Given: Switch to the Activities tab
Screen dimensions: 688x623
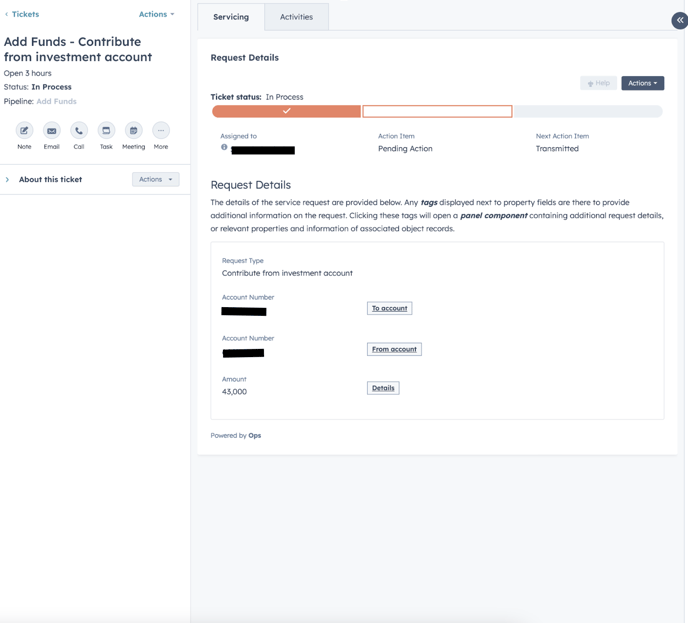Looking at the screenshot, I should click(296, 17).
